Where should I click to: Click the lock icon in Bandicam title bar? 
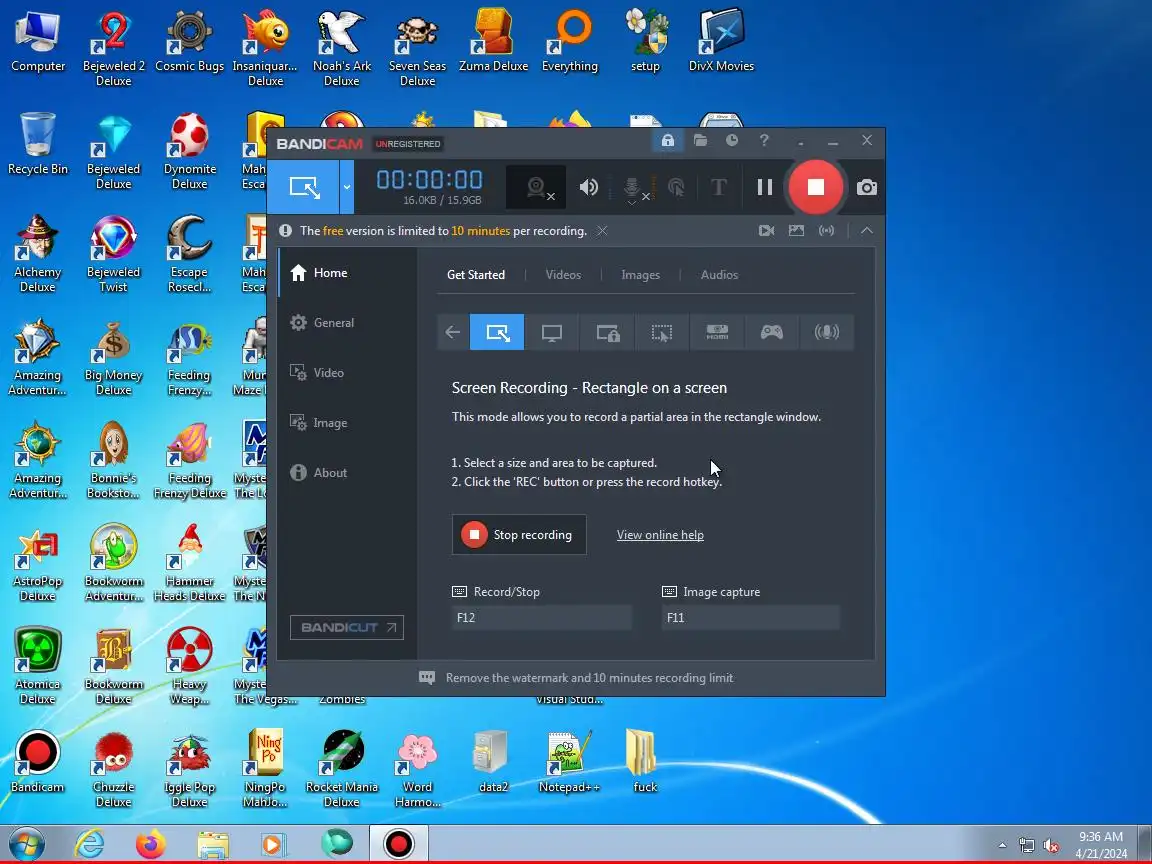tap(668, 140)
